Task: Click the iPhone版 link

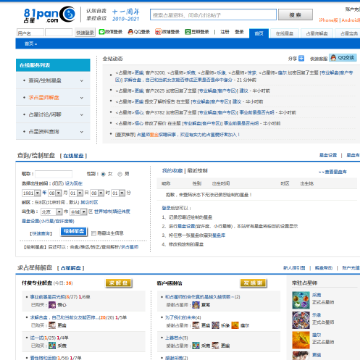Action: pos(328,20)
